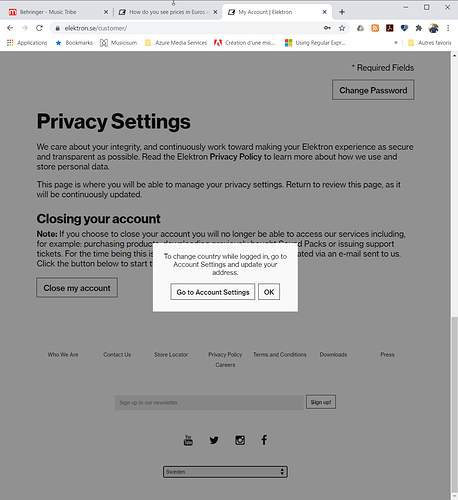Expand the hidden bookmarks chevron
The width and height of the screenshot is (458, 500).
click(x=396, y=43)
